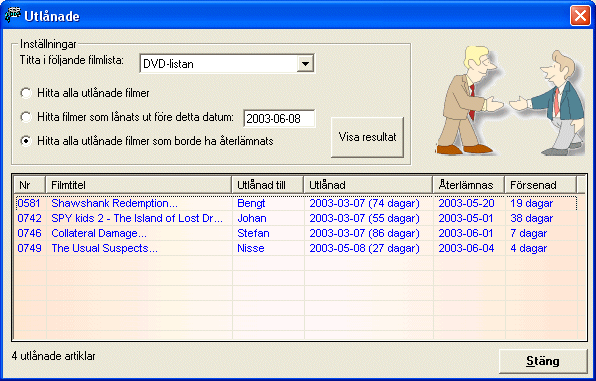
Task: Select the Shawshank Redemption row
Action: [x=296, y=203]
